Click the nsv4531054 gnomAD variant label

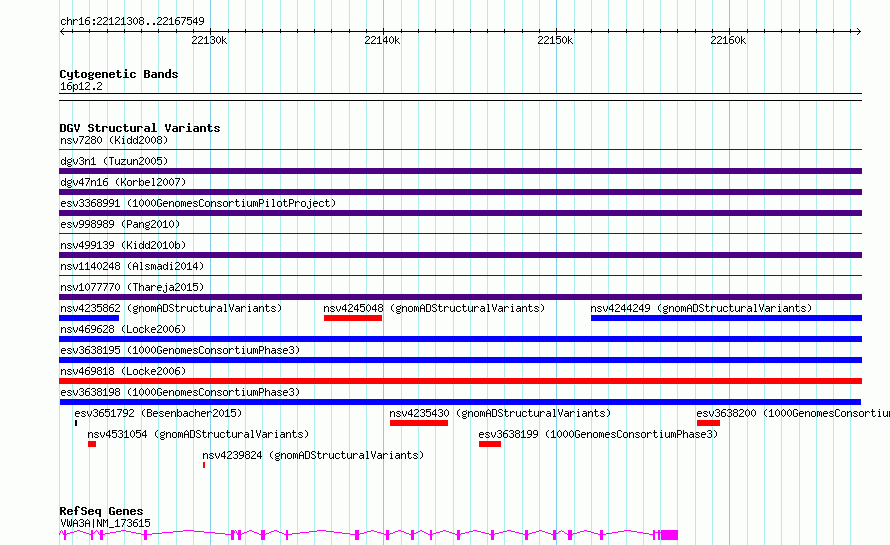point(198,434)
